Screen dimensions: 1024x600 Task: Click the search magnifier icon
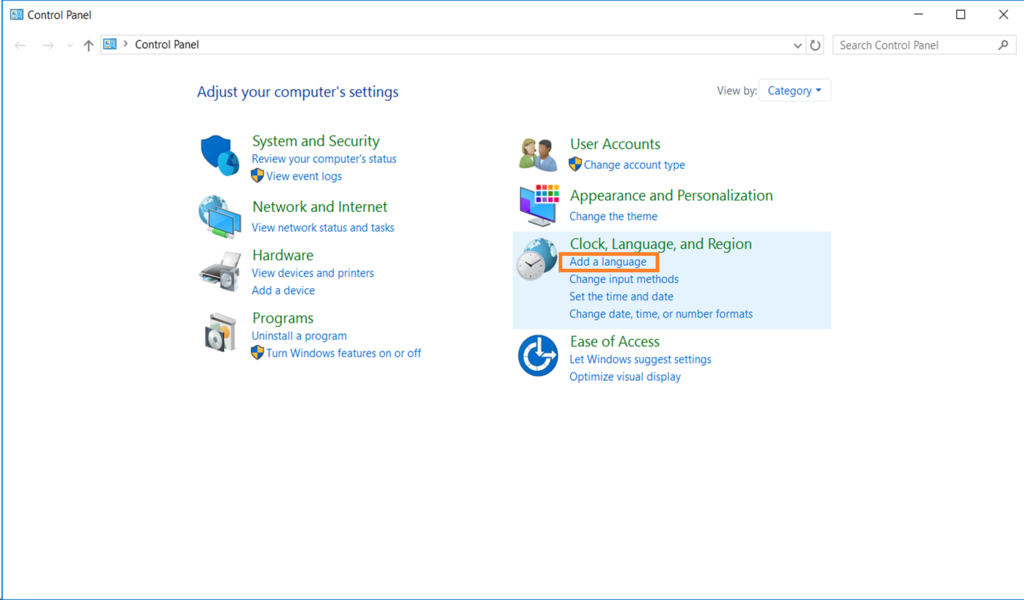point(1003,45)
